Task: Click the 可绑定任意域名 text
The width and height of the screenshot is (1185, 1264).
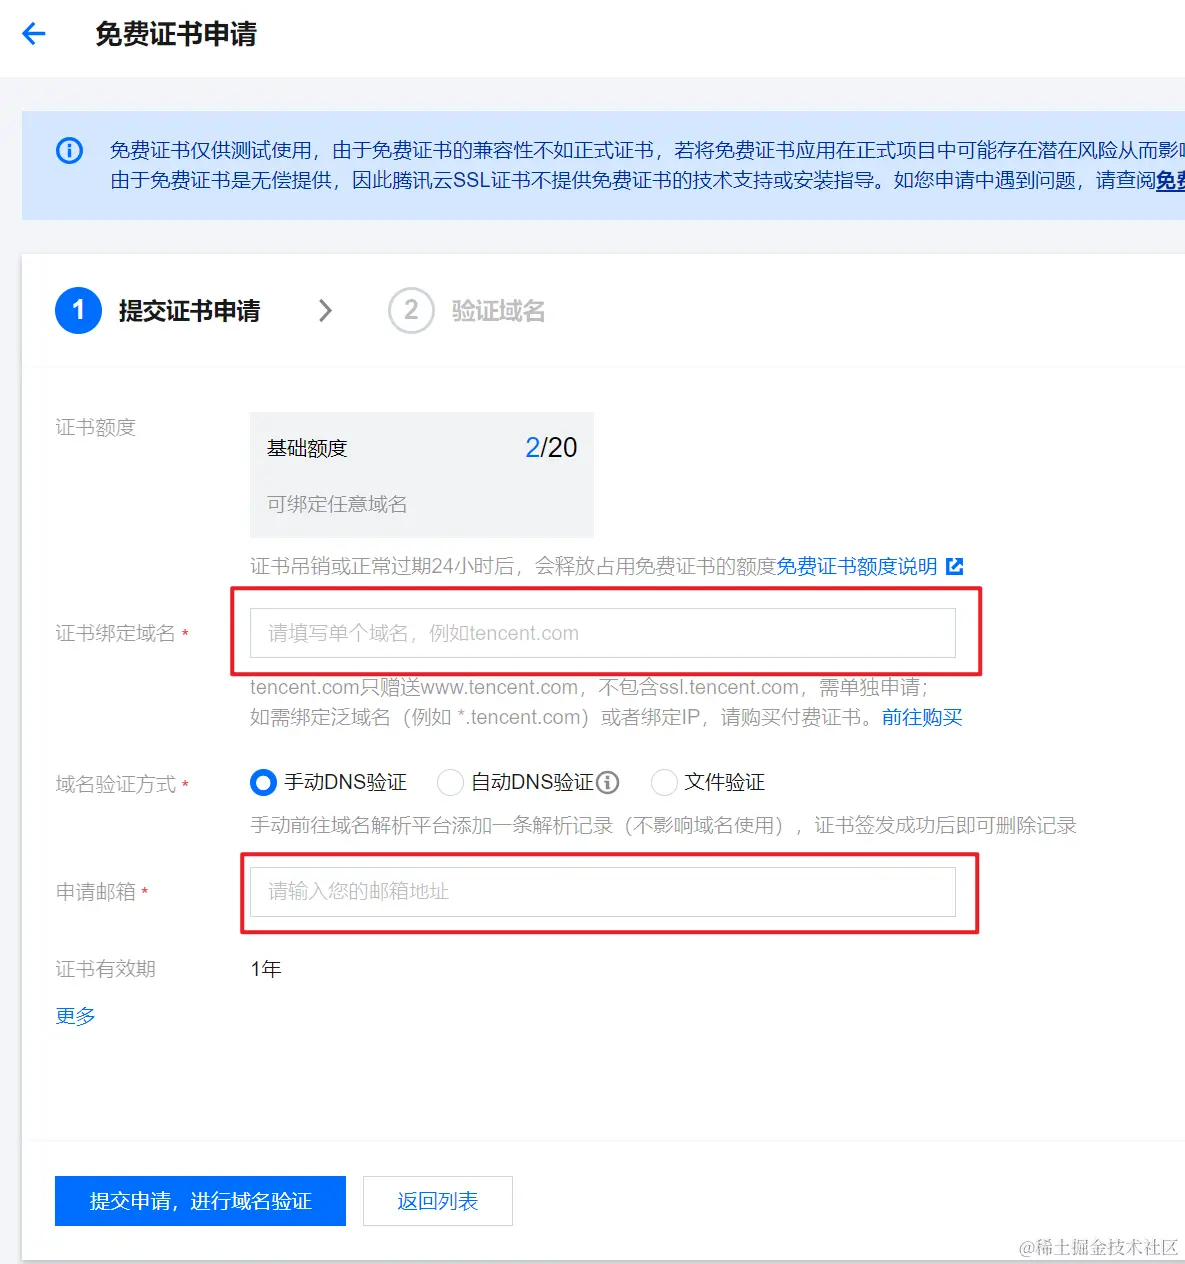Action: [x=337, y=504]
